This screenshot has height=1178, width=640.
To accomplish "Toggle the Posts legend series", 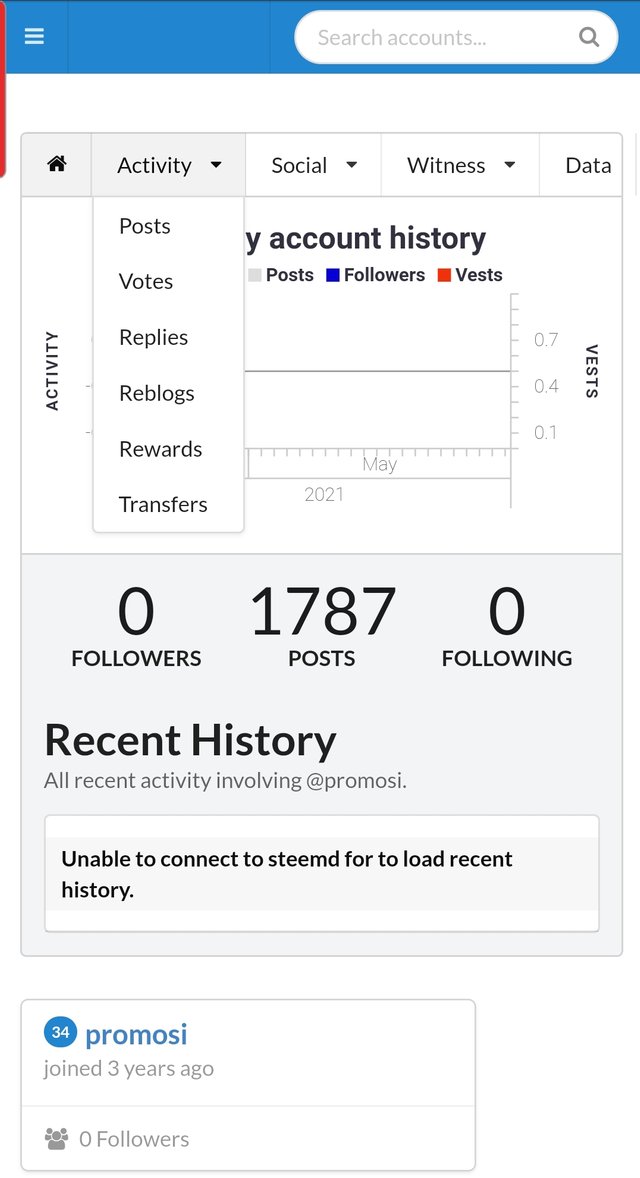I will (x=281, y=275).
